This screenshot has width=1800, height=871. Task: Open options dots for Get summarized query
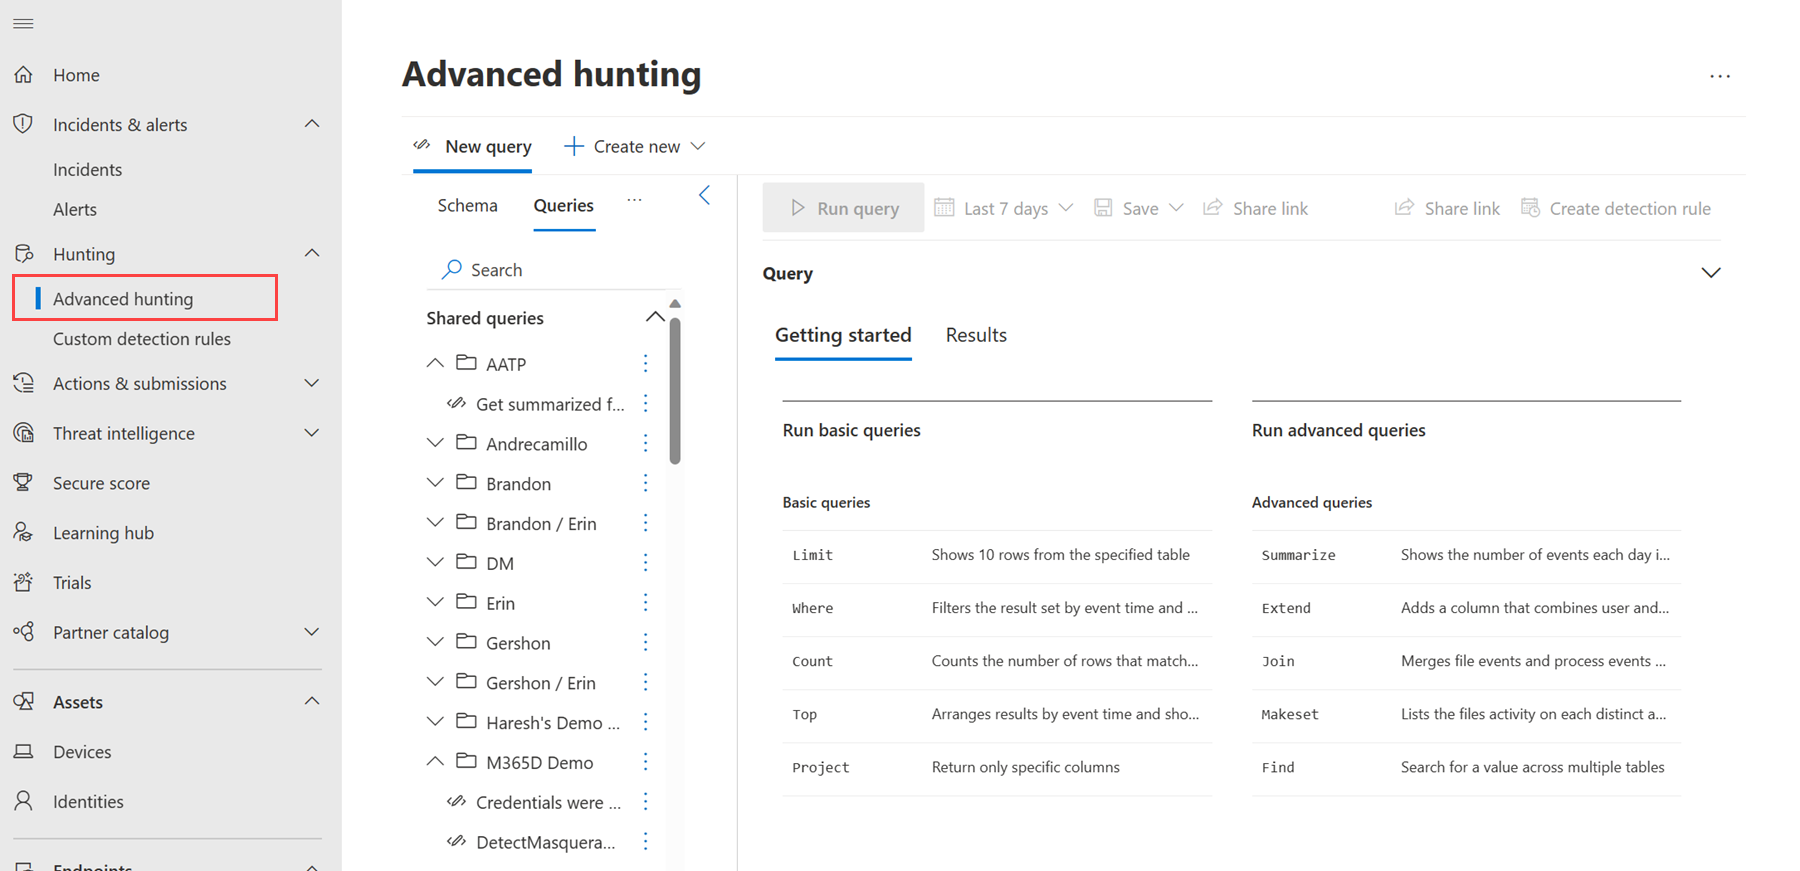tap(645, 403)
